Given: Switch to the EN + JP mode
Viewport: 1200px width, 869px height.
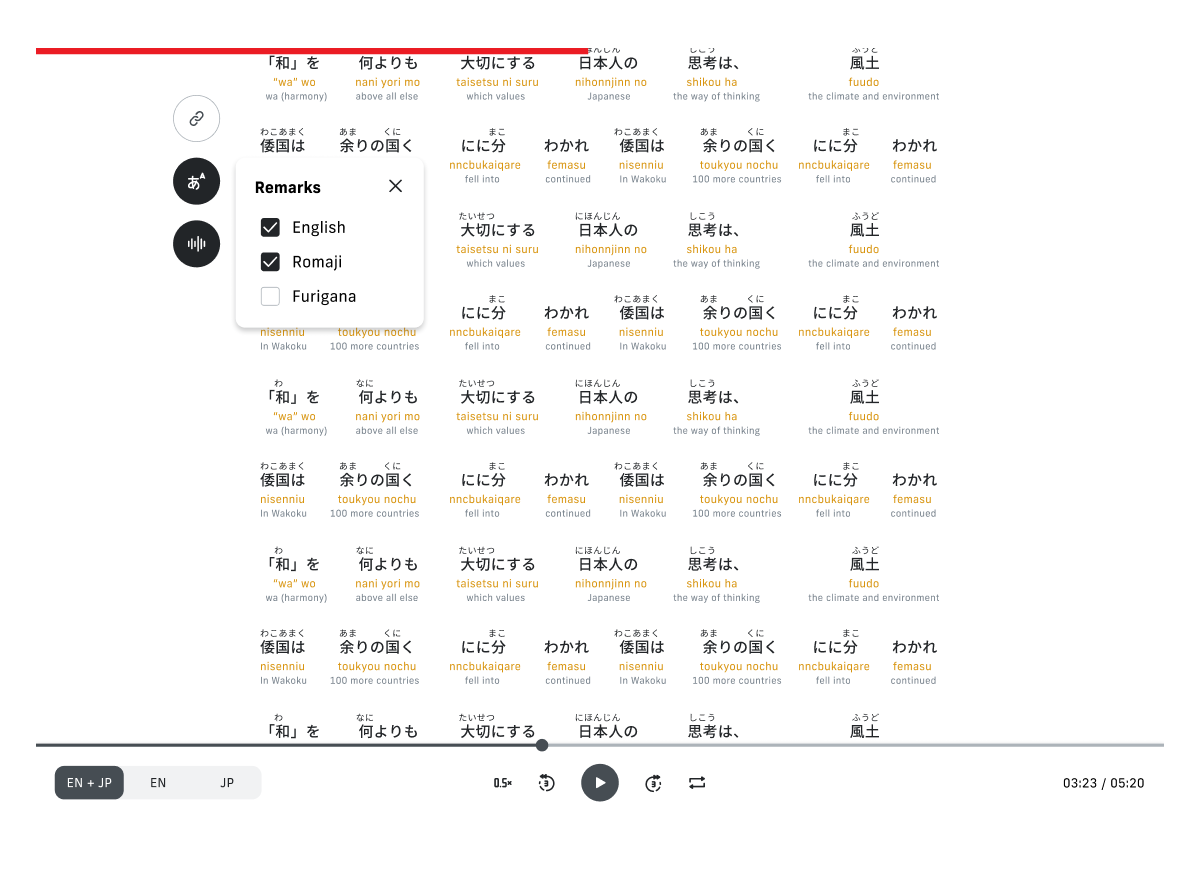Looking at the screenshot, I should click(89, 783).
